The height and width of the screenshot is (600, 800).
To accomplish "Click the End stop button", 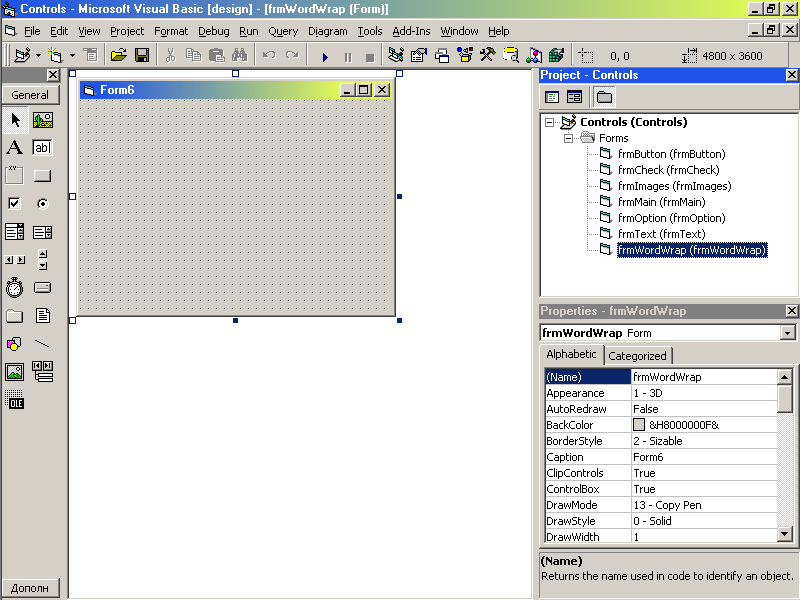I will pos(370,56).
